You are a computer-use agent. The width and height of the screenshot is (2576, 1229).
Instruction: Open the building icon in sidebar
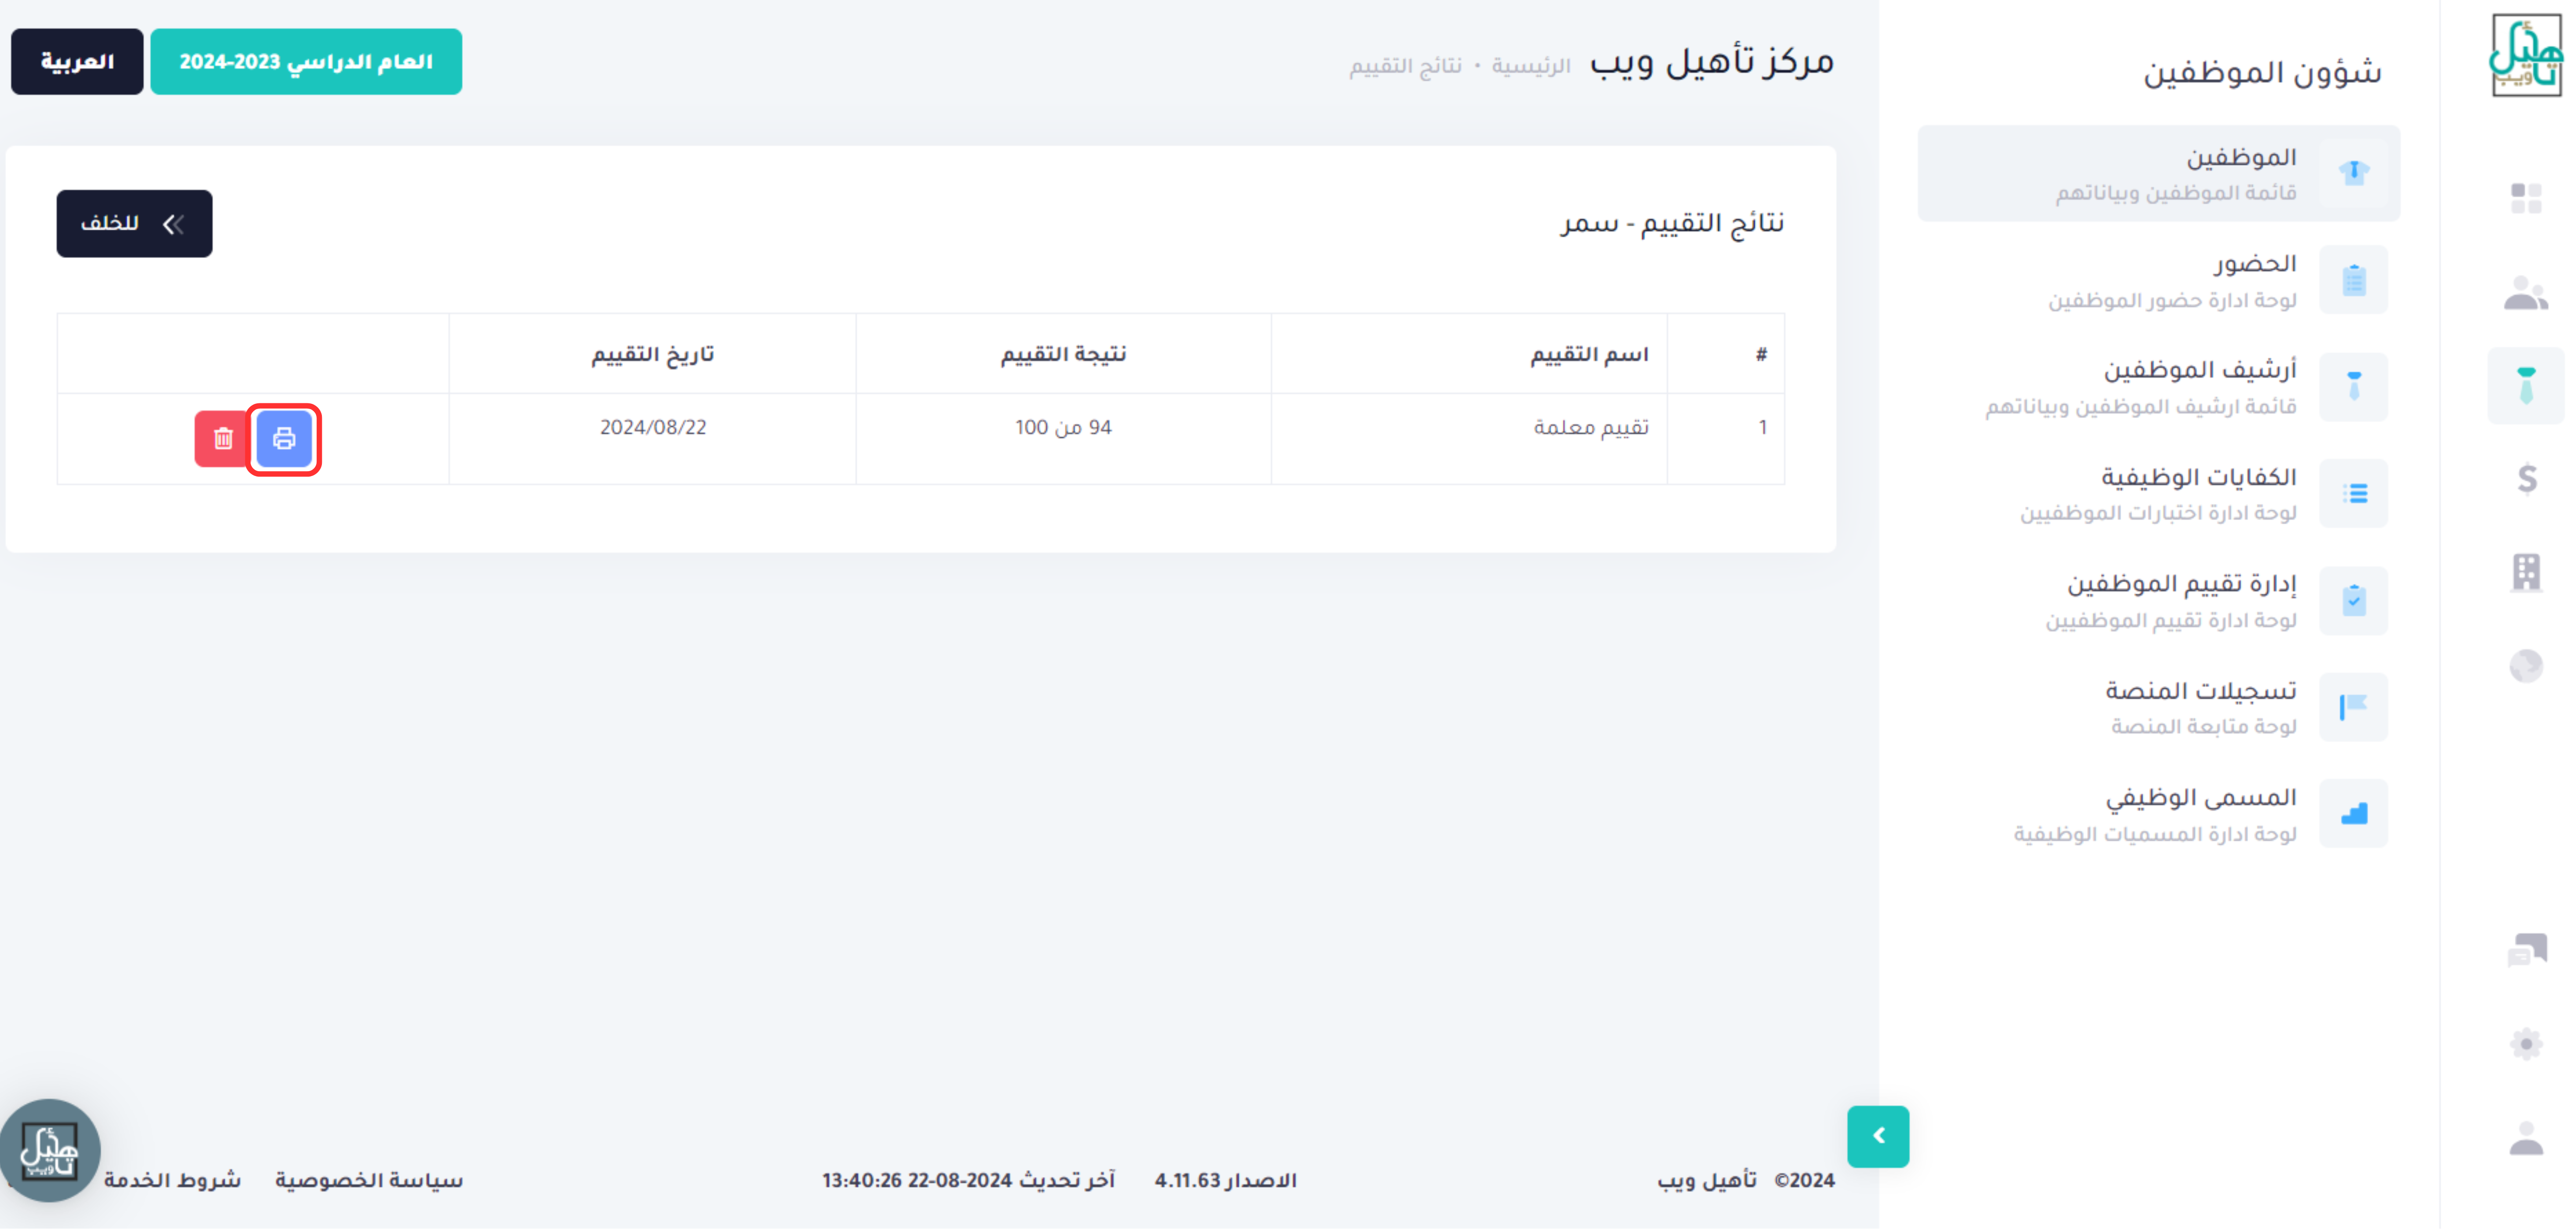2526,572
